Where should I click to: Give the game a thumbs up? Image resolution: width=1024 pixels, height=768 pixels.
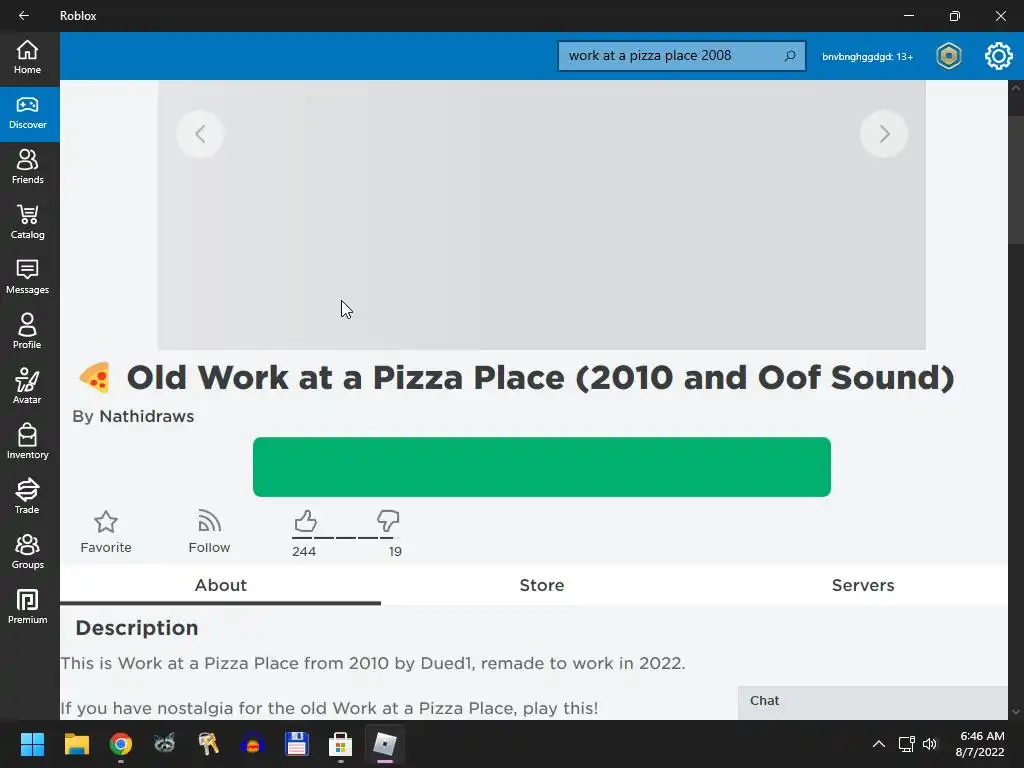pos(305,521)
